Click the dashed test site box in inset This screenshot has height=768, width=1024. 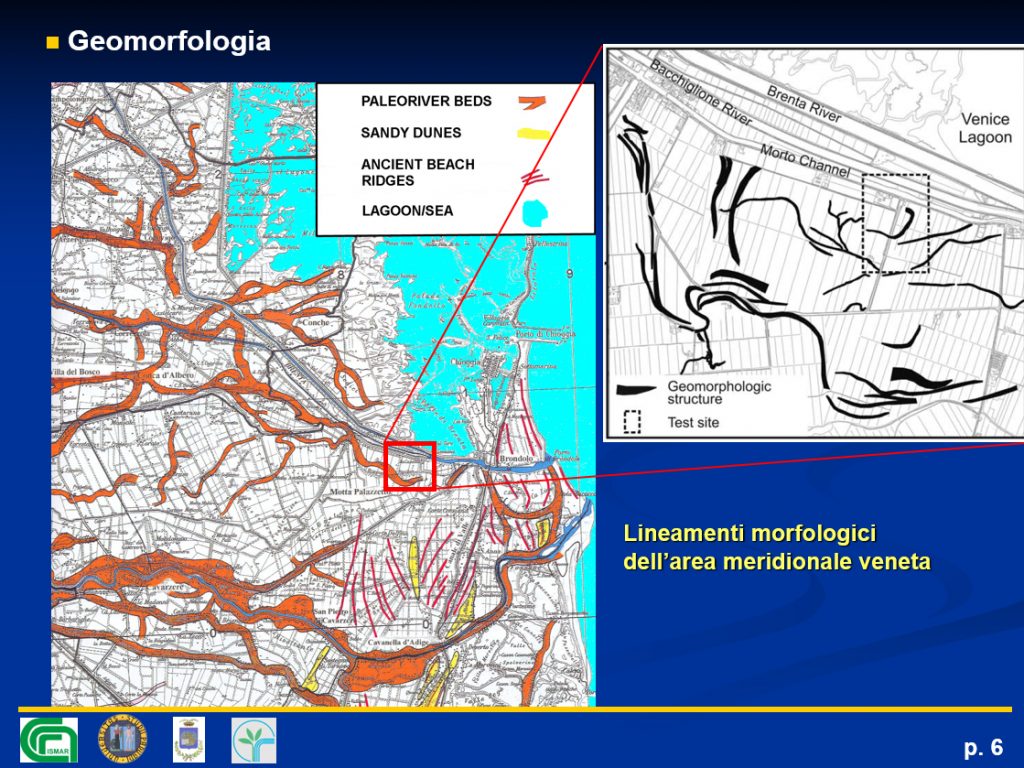click(x=895, y=223)
